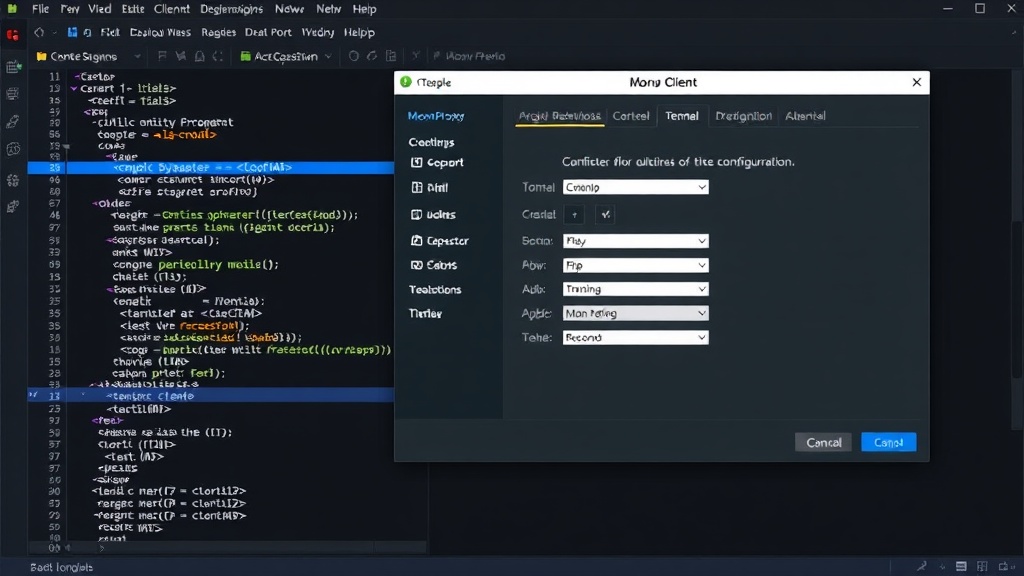This screenshot has height=576, width=1024.
Task: Click the Badt longlats text in the status bar
Action: (61, 567)
